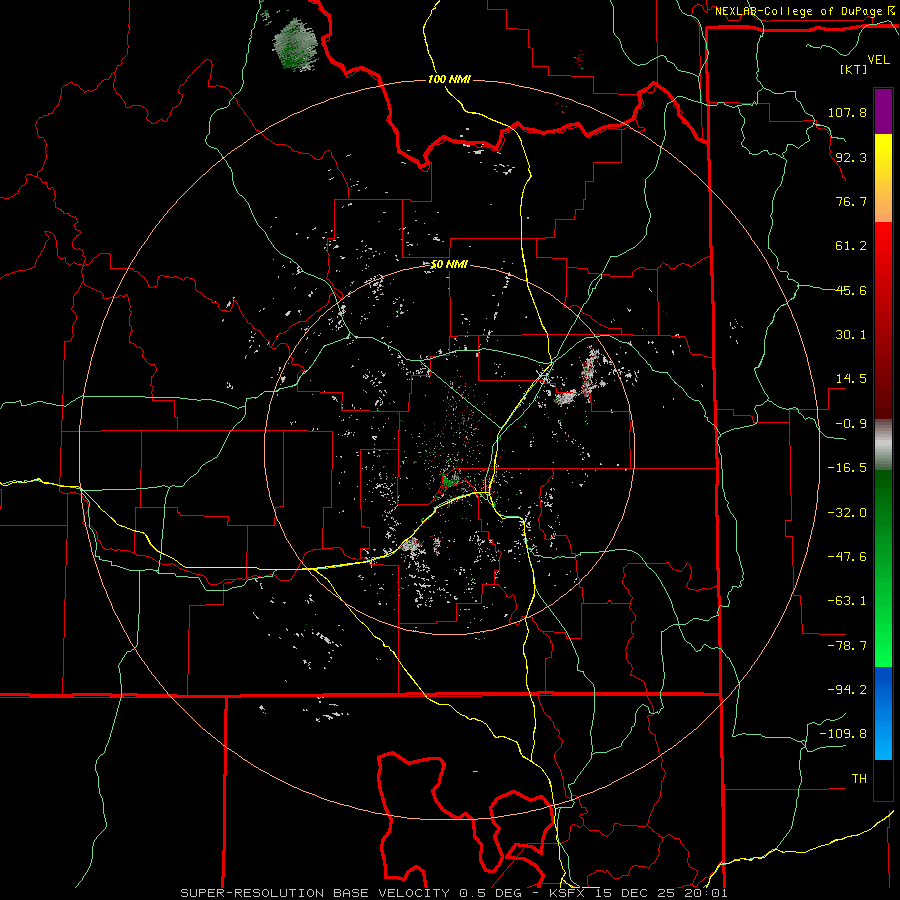Select the 76.7 legend value

[x=851, y=201]
